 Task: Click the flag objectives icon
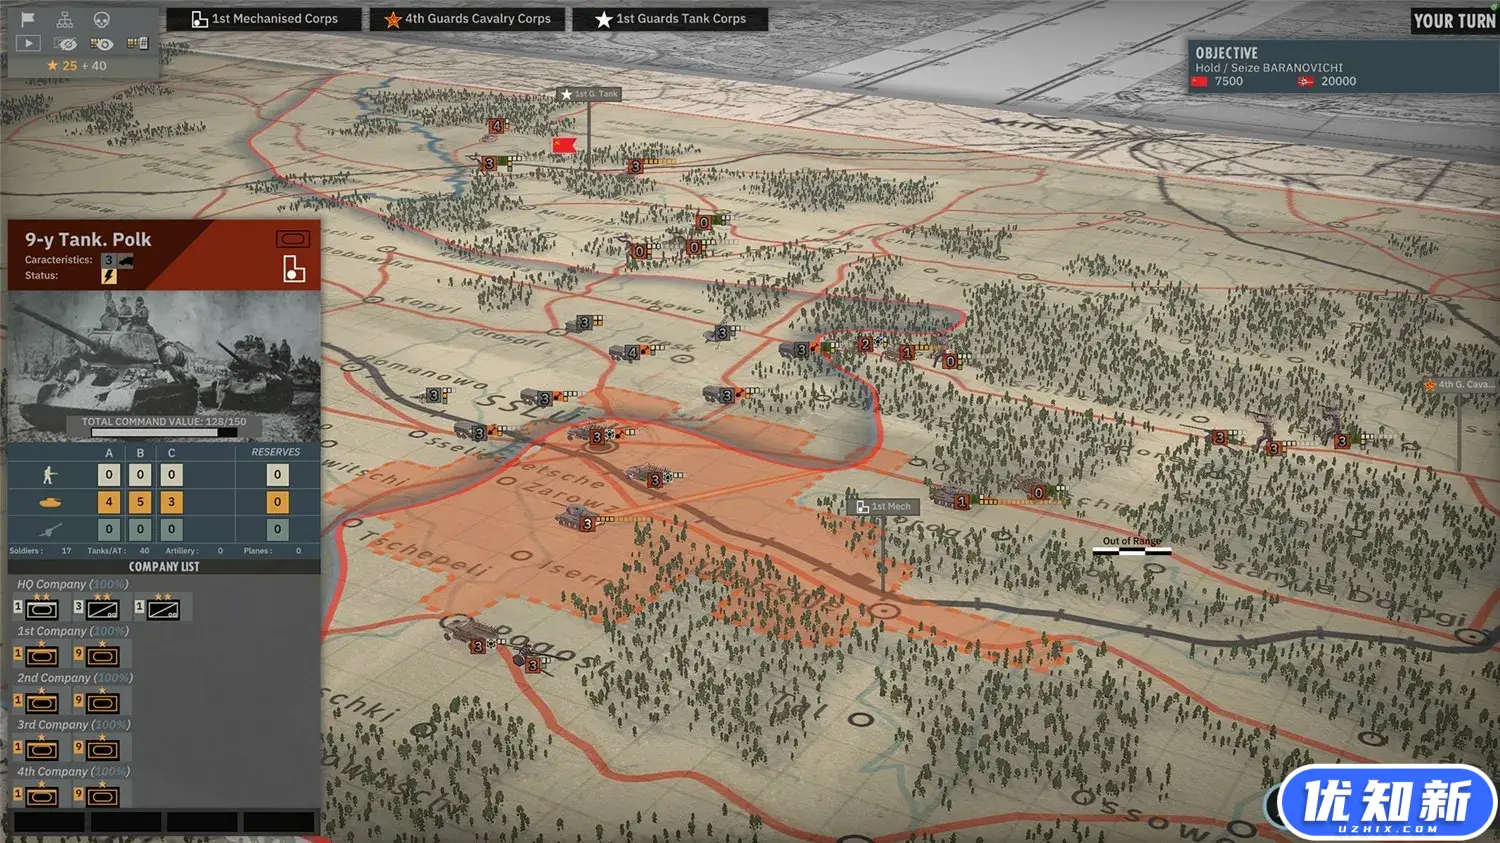[x=28, y=19]
